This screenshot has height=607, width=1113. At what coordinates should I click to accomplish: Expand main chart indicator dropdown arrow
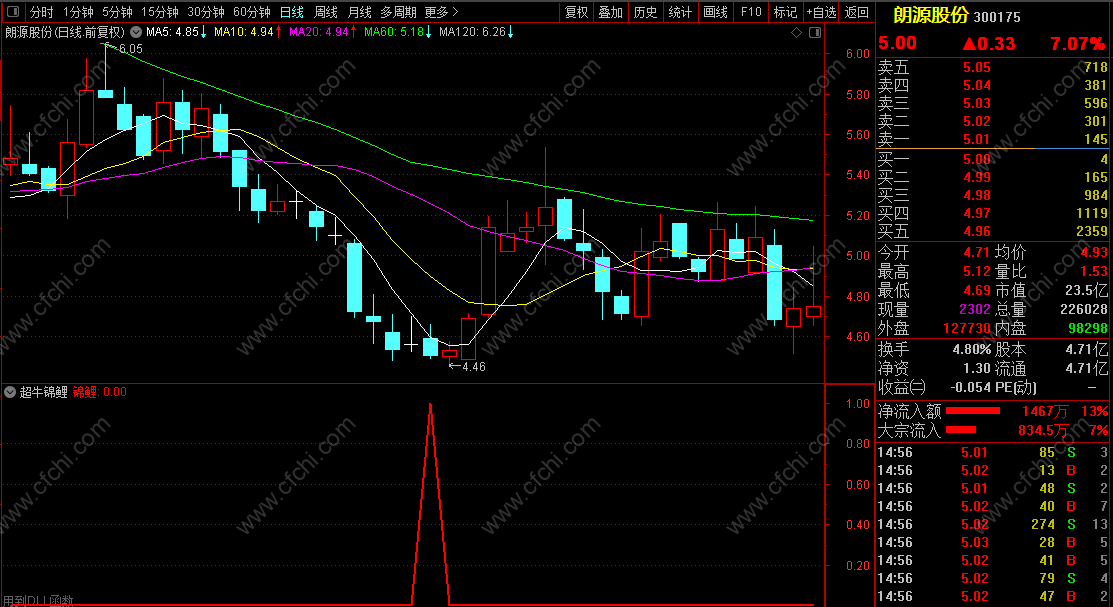click(136, 32)
